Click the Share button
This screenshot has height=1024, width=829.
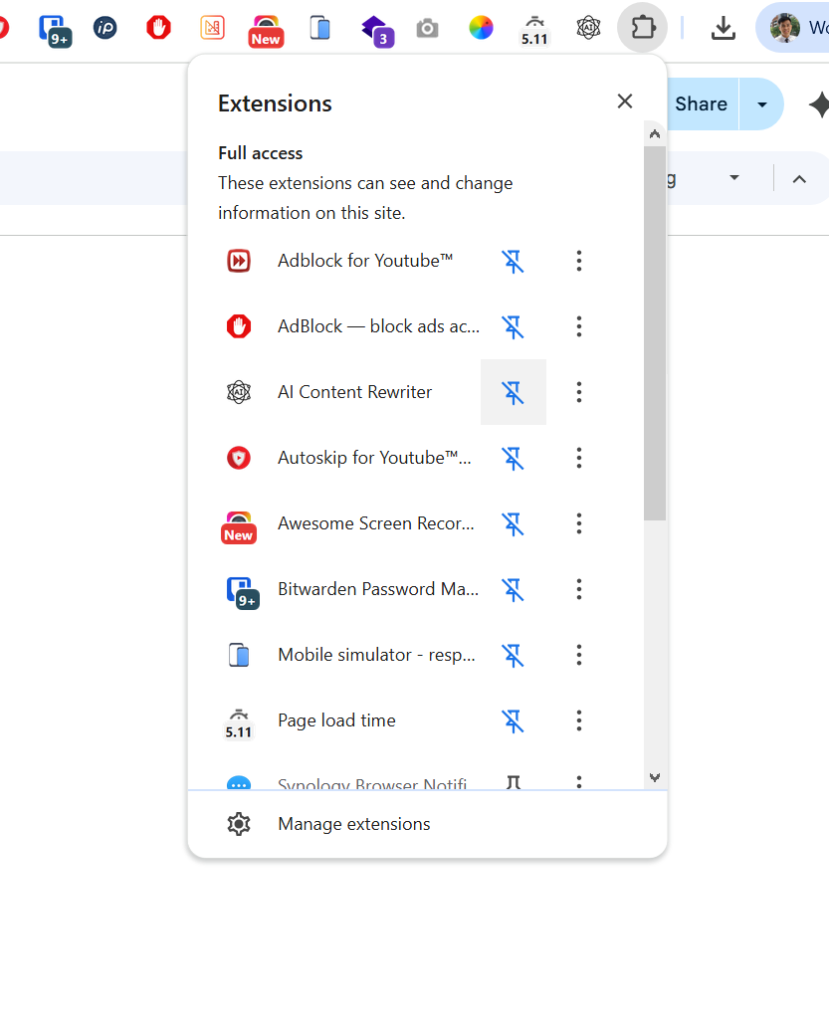pyautogui.click(x=700, y=103)
